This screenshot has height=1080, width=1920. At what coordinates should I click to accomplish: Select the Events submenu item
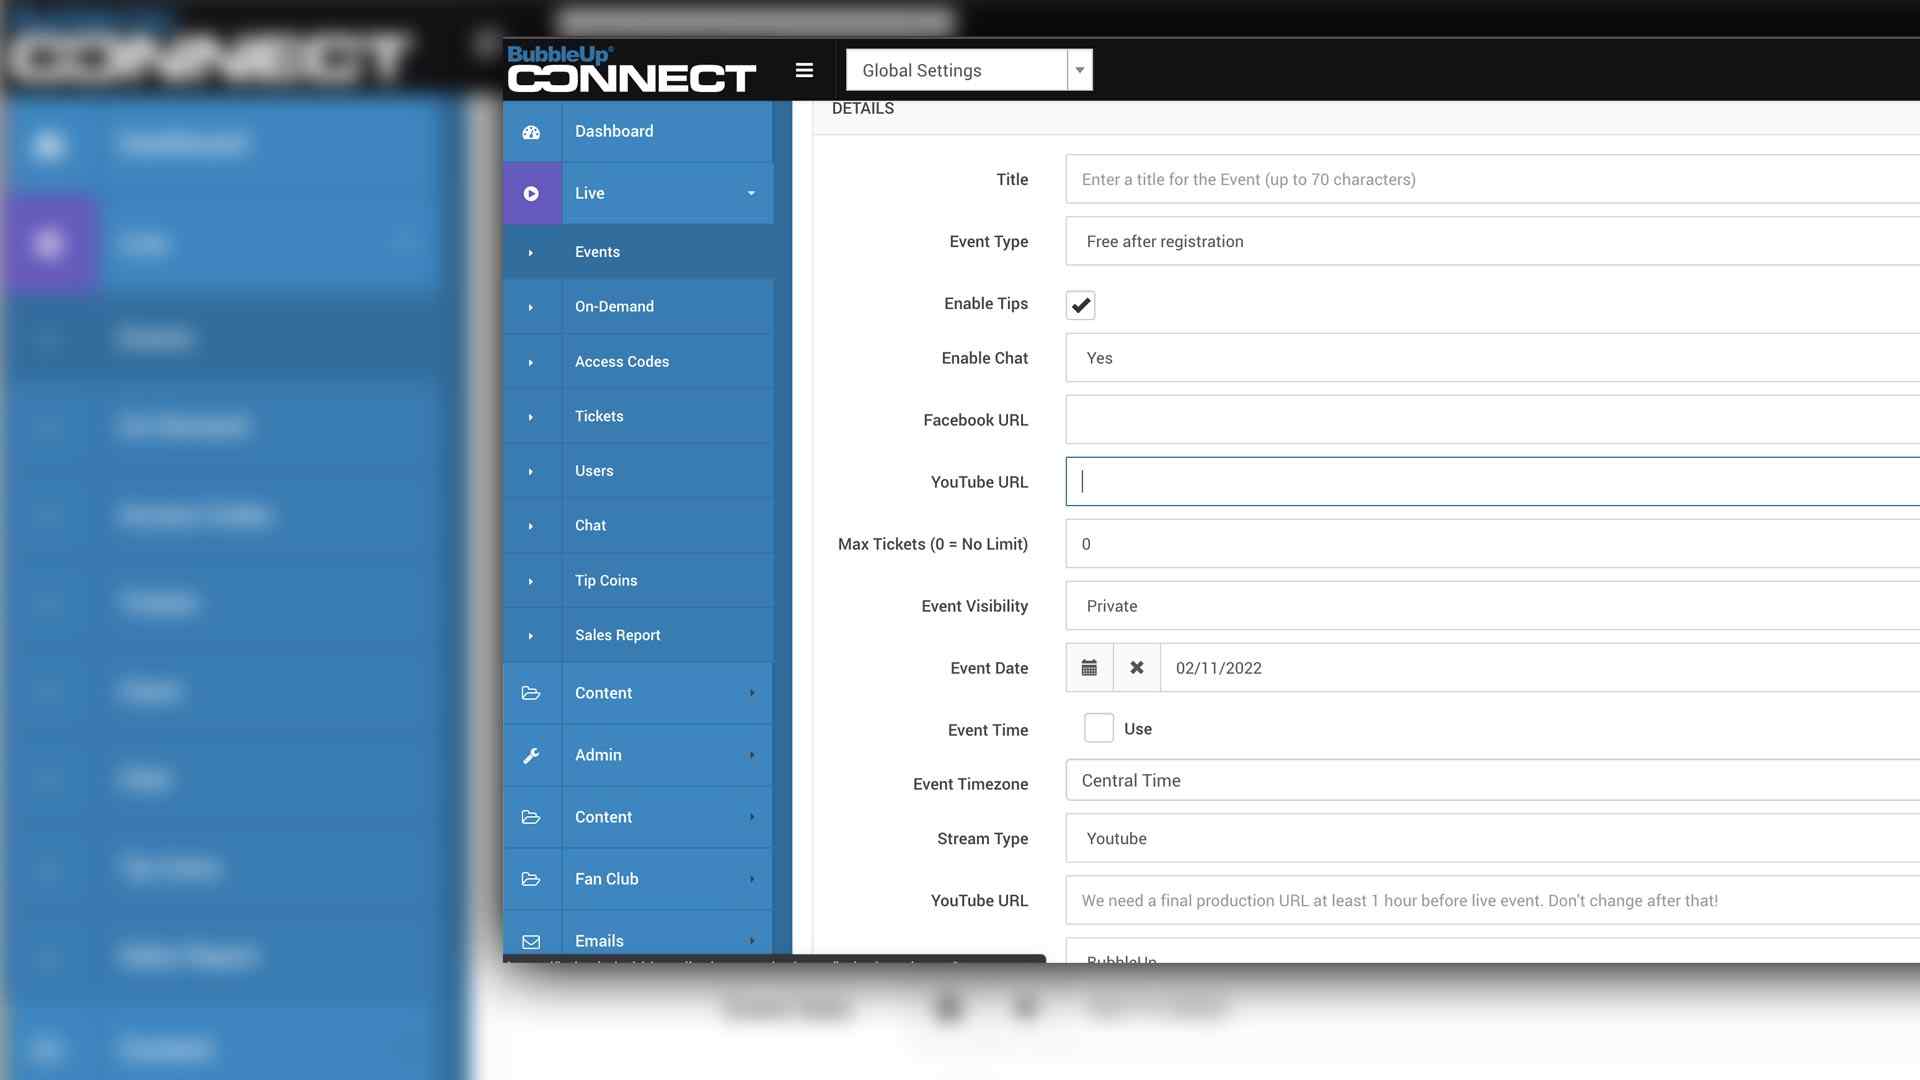[x=638, y=252]
